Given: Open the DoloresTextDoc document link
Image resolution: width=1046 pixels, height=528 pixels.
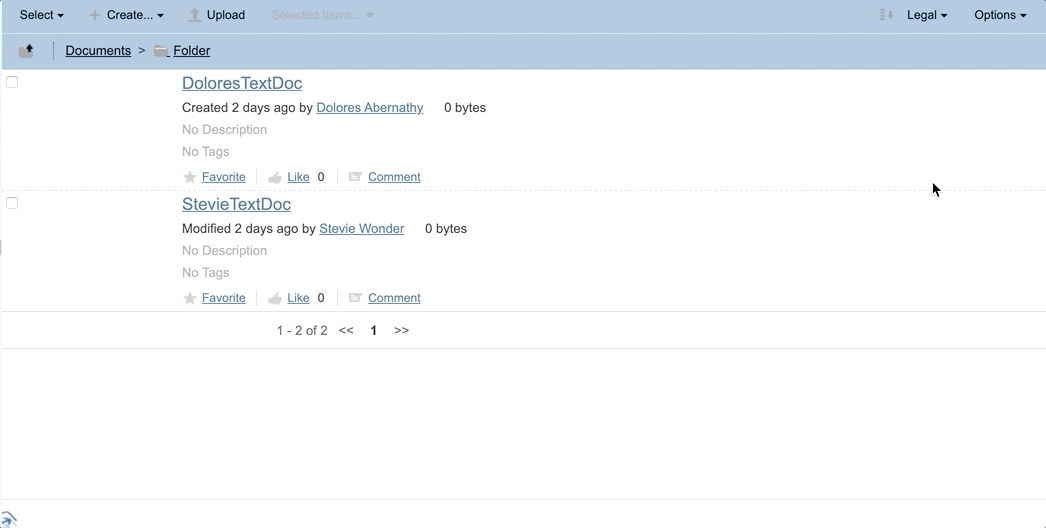Looking at the screenshot, I should click(x=242, y=83).
